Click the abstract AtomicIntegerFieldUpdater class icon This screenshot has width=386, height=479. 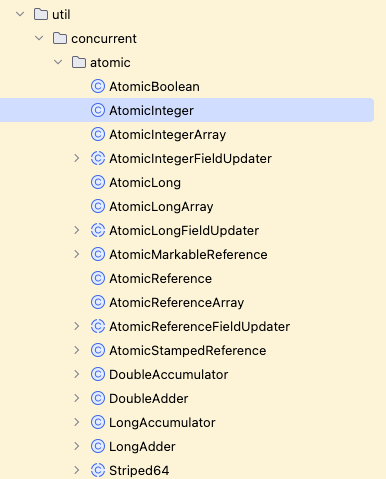click(x=98, y=158)
